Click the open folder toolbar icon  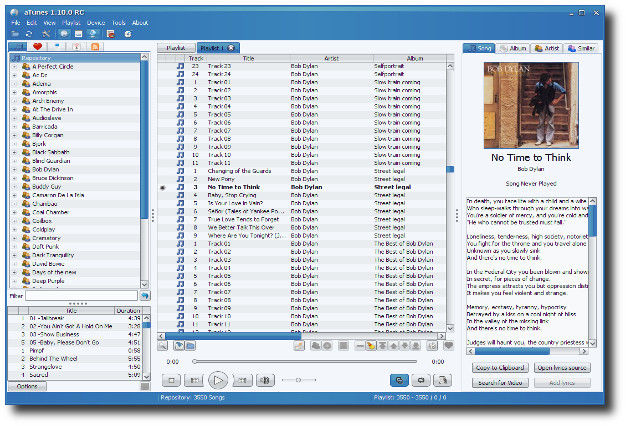coord(14,34)
